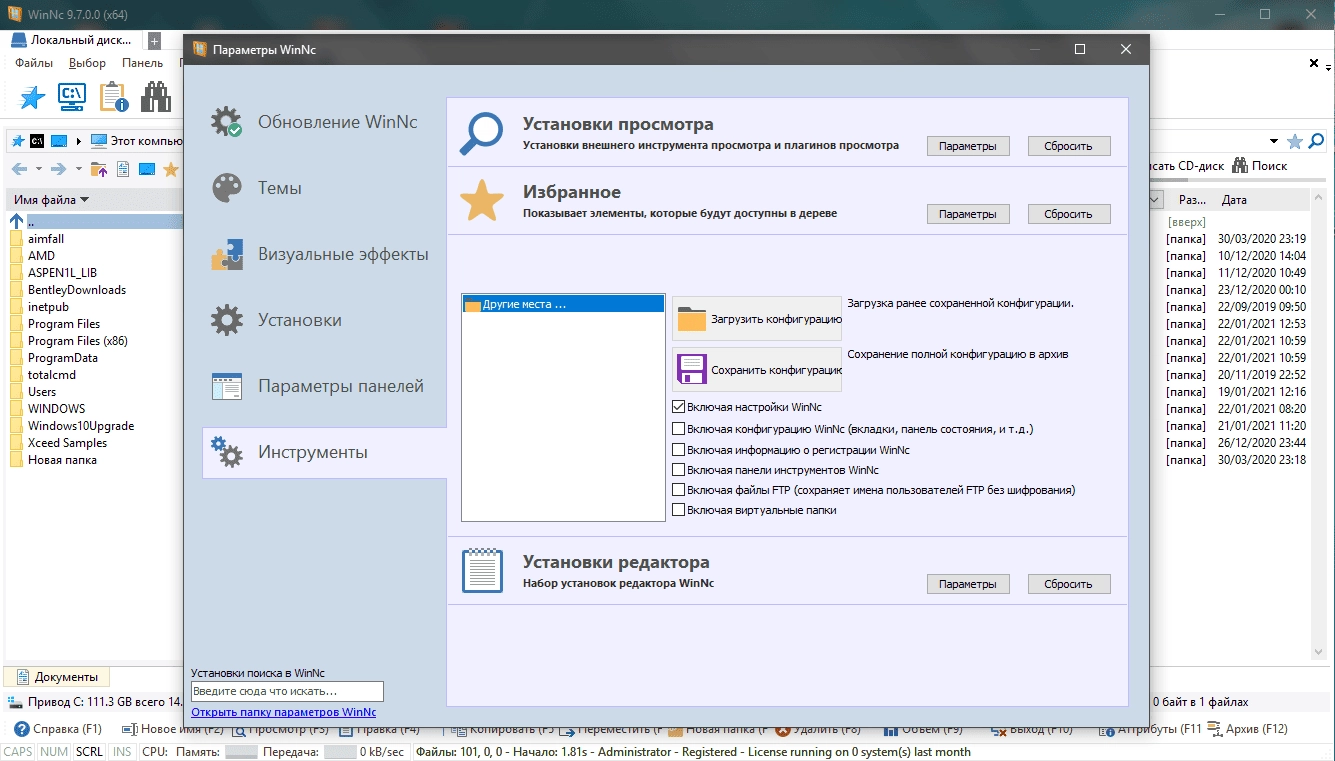Screen dimensions: 1335x761
Task: Go back with the left arrow navigation icon
Action: (19, 169)
